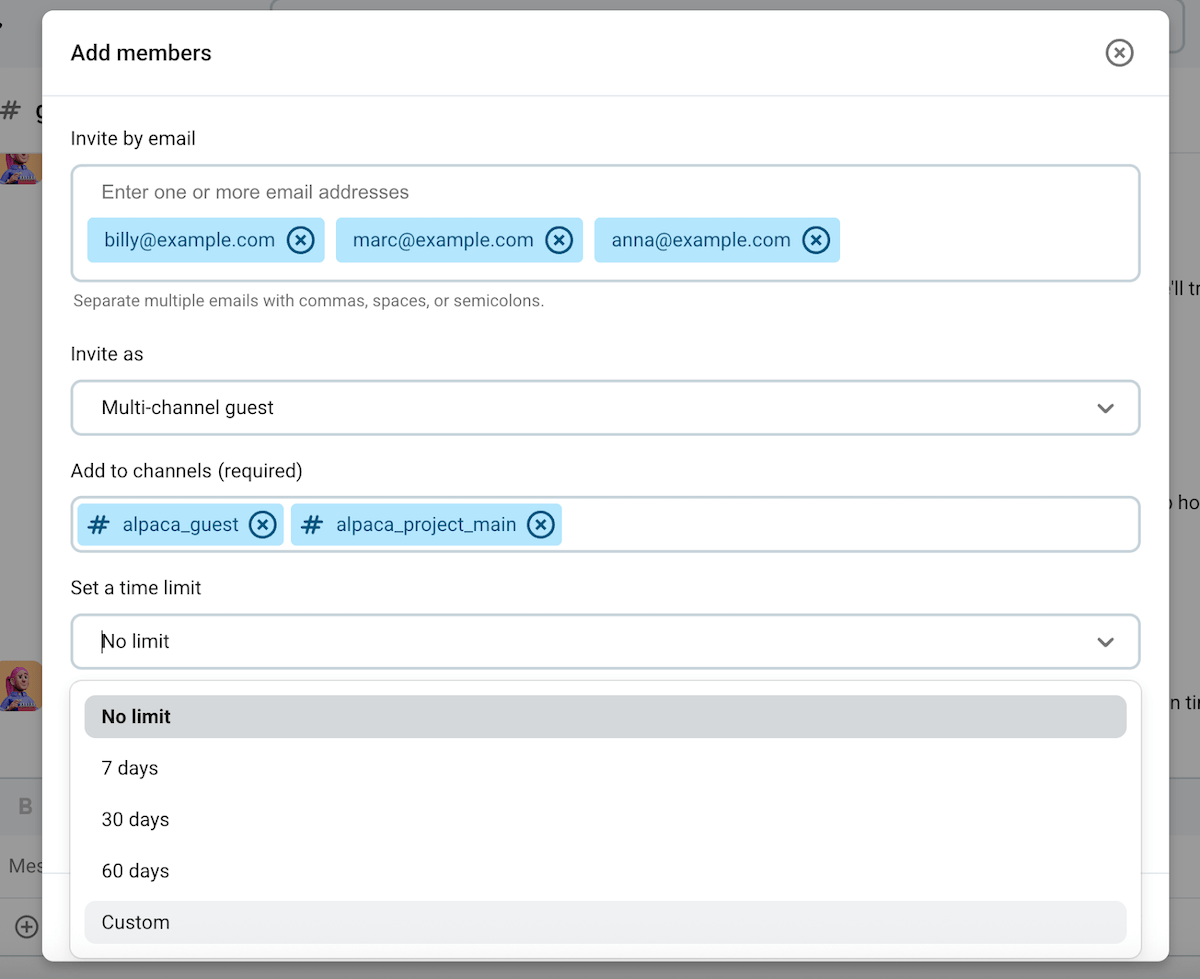1200x979 pixels.
Task: Close the Add members dialog
Action: (1119, 53)
